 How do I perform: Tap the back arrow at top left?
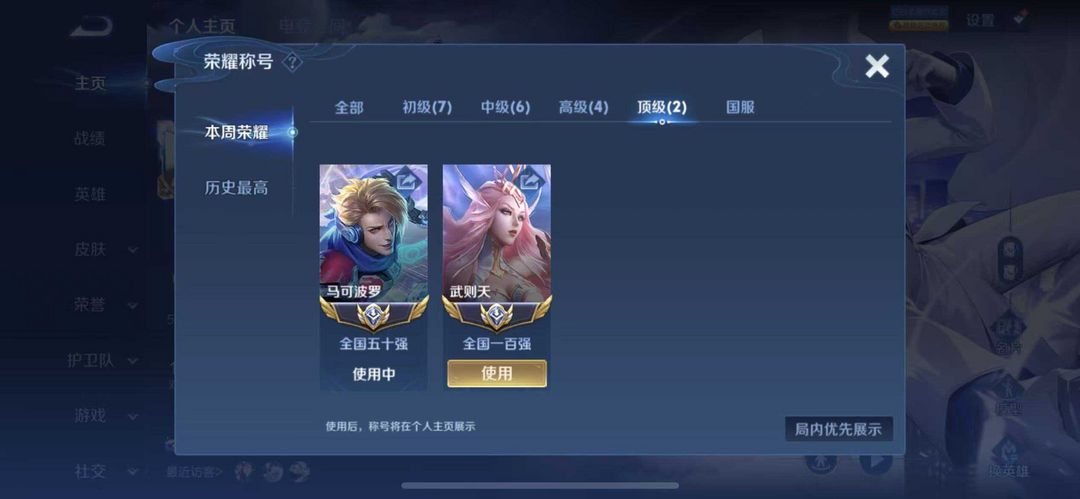pos(91,27)
